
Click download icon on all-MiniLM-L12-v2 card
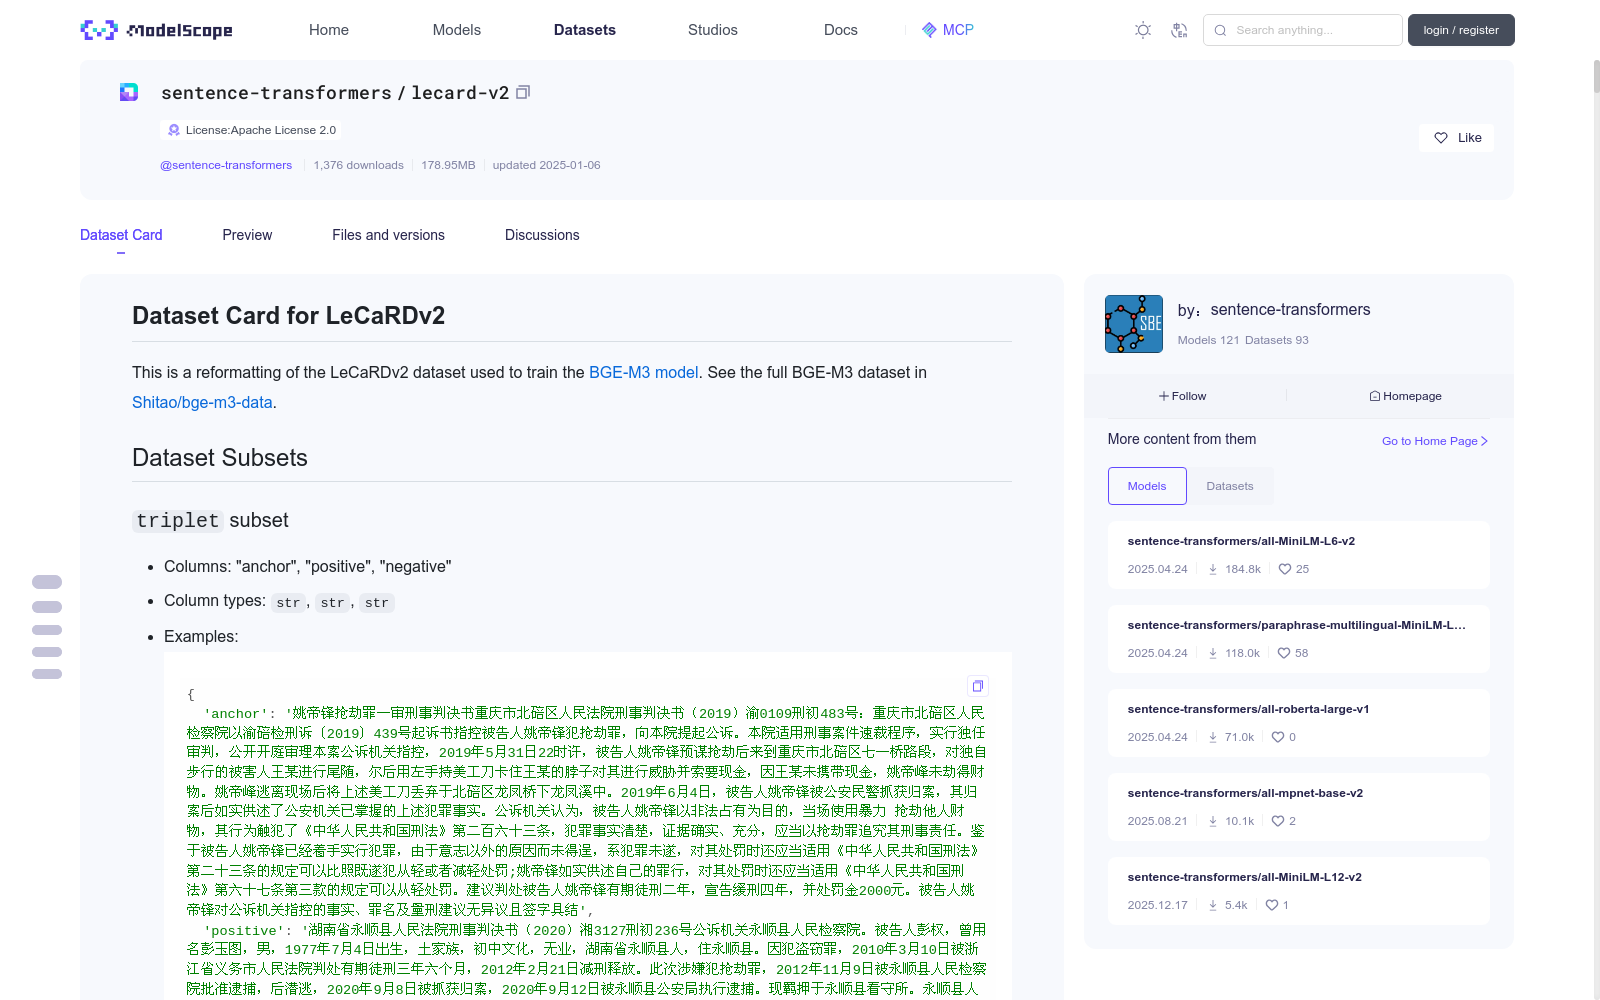[x=1213, y=905]
